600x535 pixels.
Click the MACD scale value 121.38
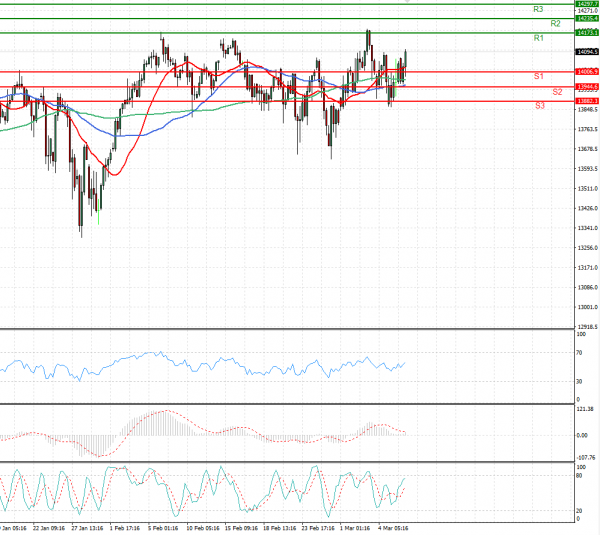click(x=584, y=409)
